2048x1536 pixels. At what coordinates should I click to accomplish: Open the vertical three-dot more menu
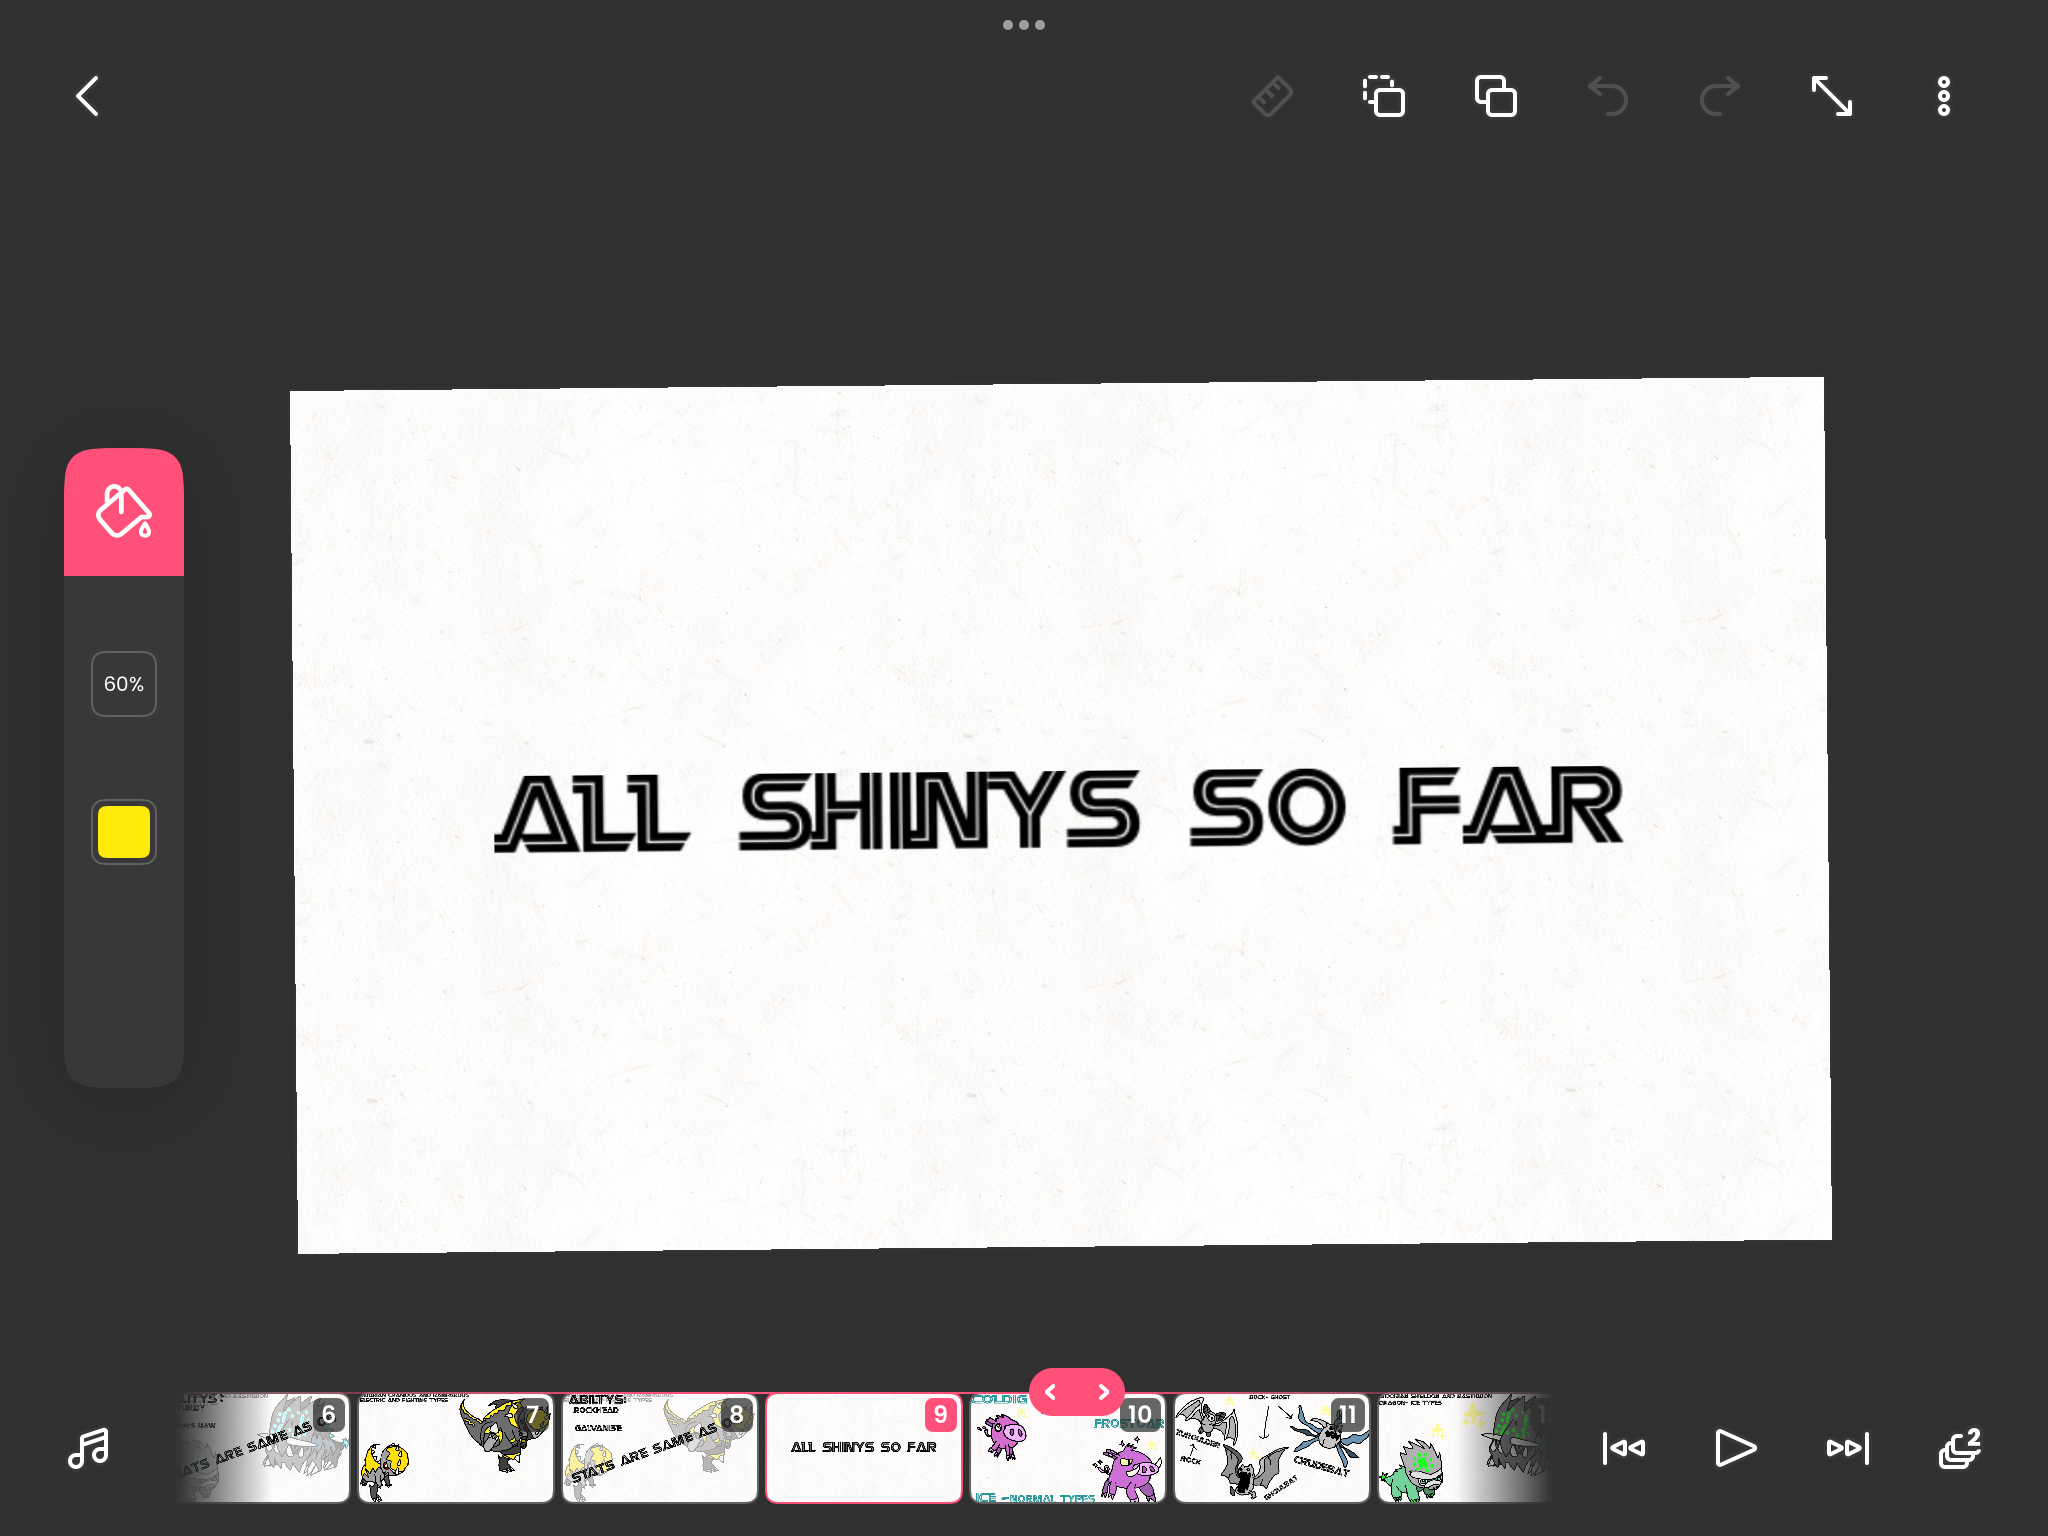(x=1944, y=96)
